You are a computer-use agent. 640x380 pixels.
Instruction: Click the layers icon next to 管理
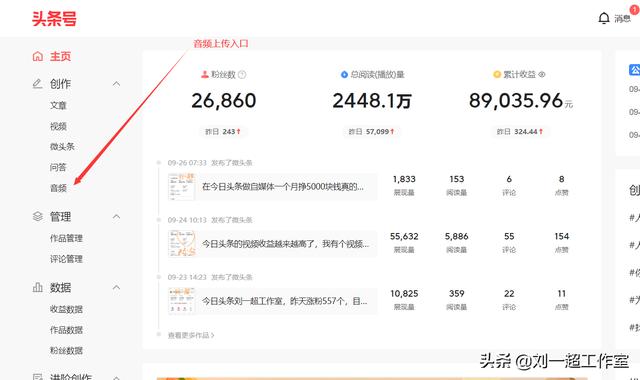click(38, 216)
